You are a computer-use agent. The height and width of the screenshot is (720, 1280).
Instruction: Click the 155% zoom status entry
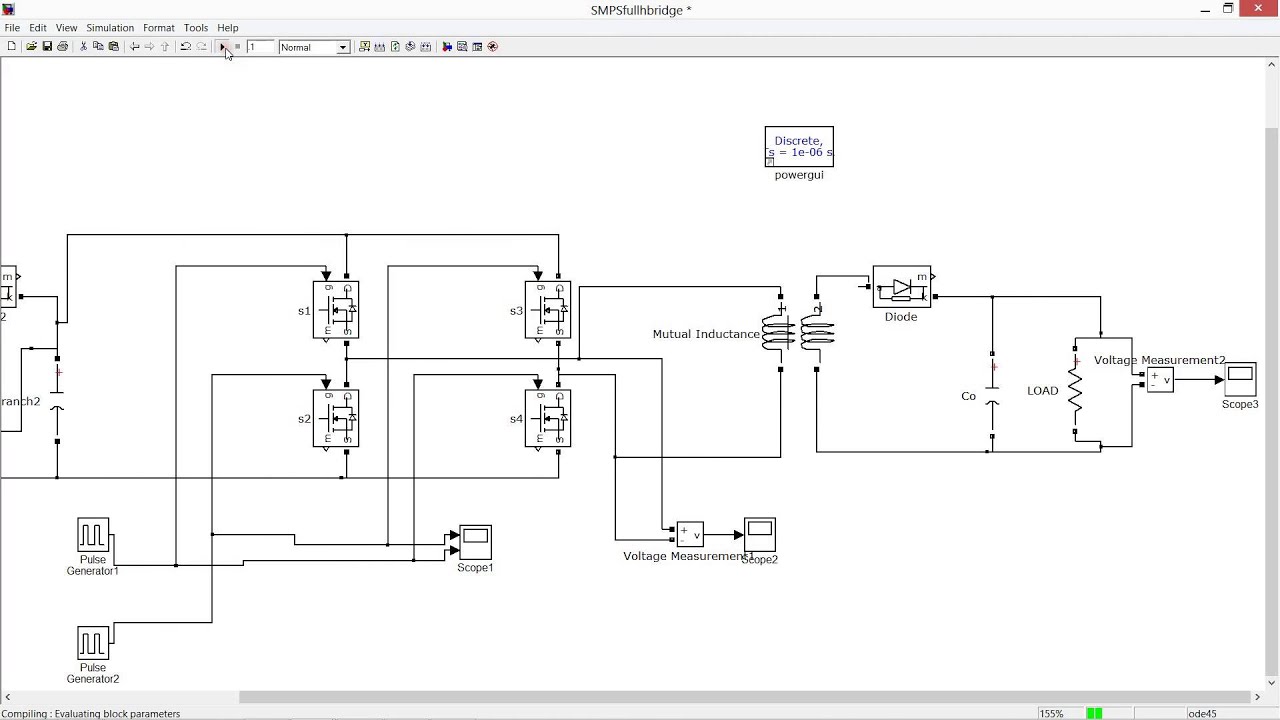[1051, 714]
